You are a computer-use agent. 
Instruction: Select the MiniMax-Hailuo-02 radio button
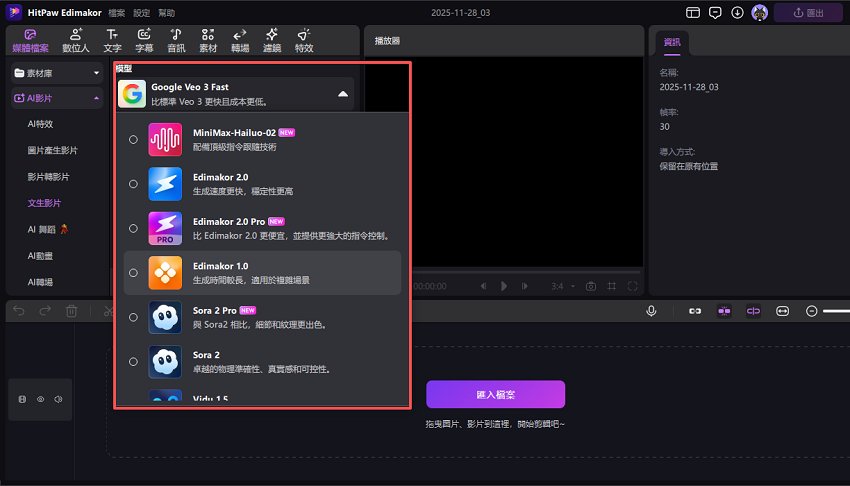133,140
